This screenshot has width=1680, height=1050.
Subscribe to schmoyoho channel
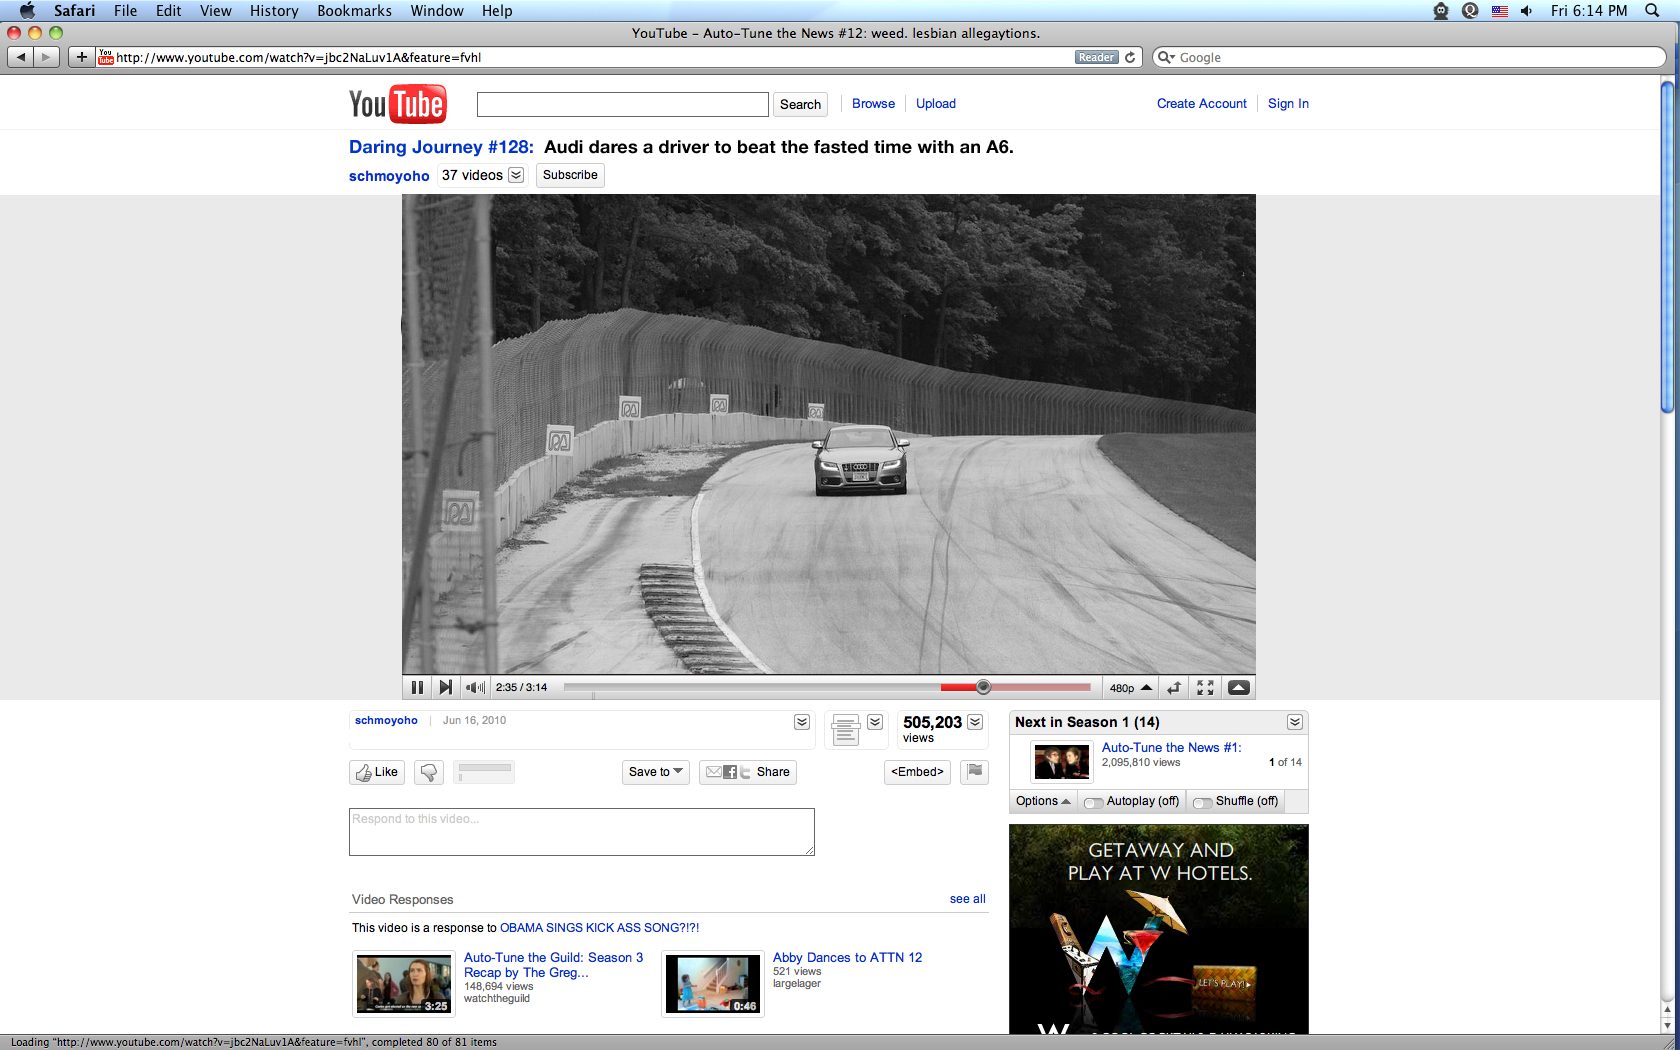tap(570, 175)
